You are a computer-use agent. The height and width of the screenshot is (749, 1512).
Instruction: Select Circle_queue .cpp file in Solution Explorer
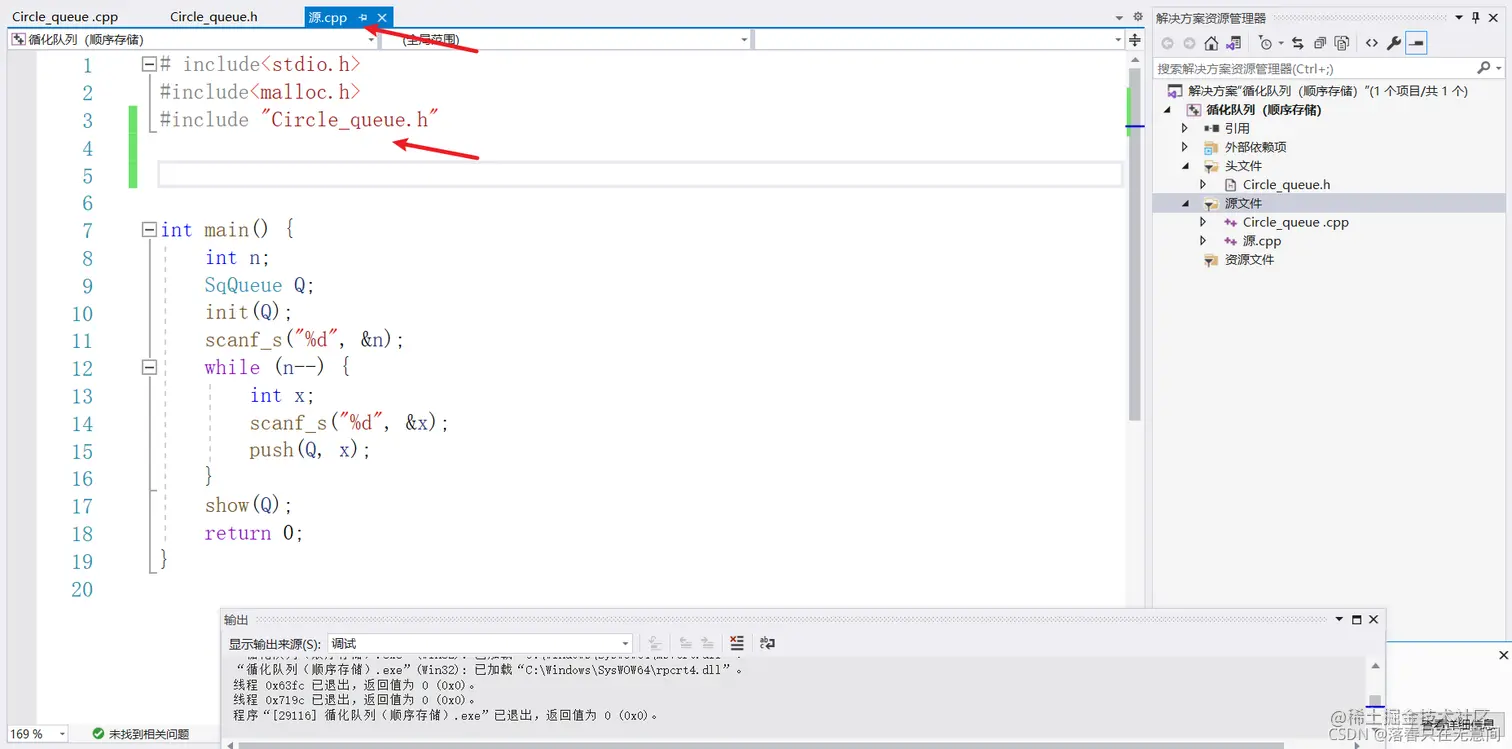pos(1295,222)
